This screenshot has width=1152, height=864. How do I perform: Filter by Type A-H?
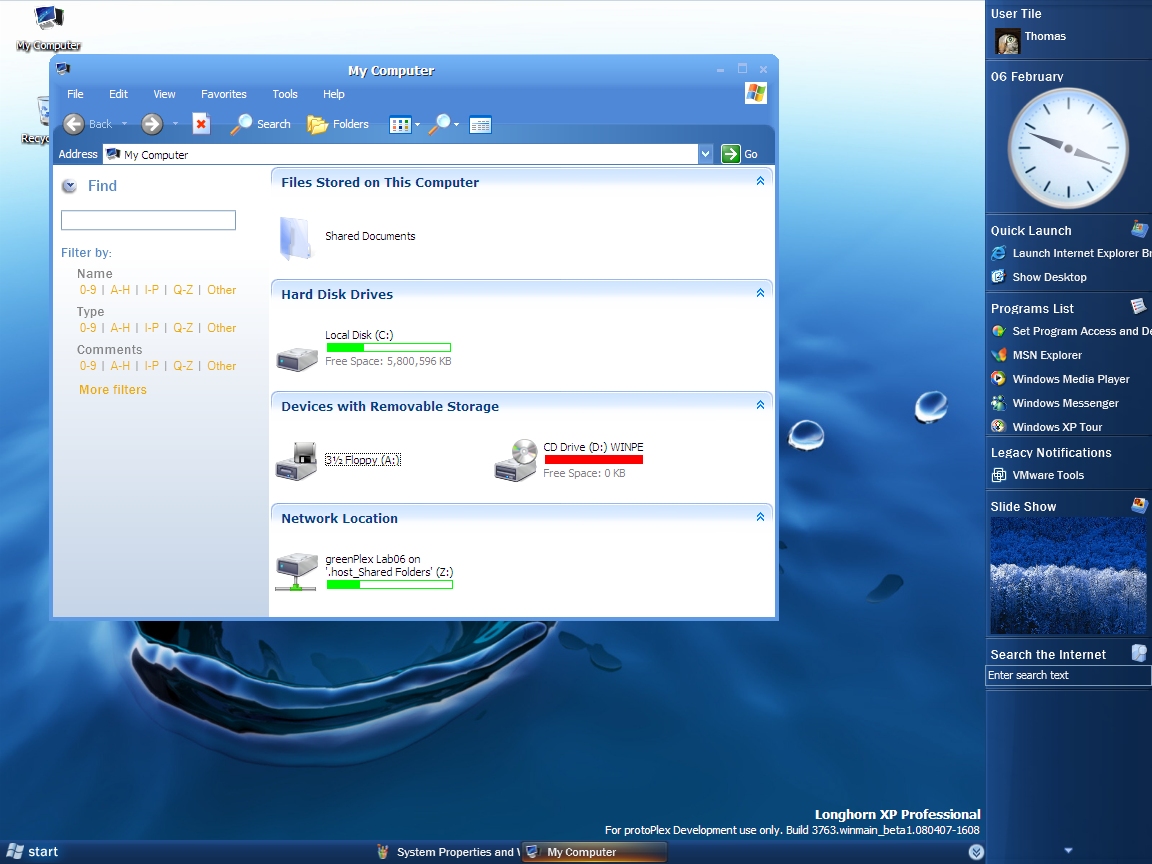point(120,328)
